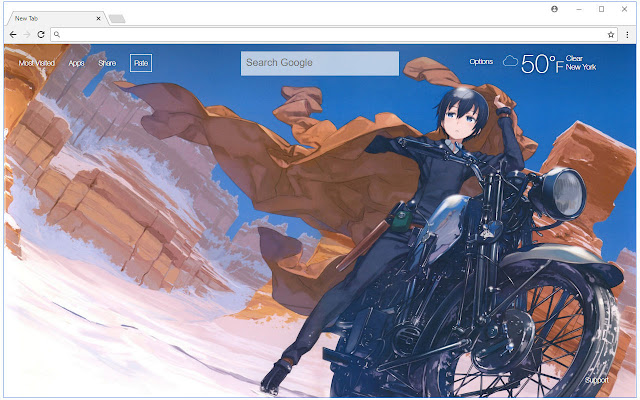This screenshot has height=400, width=640.
Task: Open the Support link
Action: [x=597, y=380]
